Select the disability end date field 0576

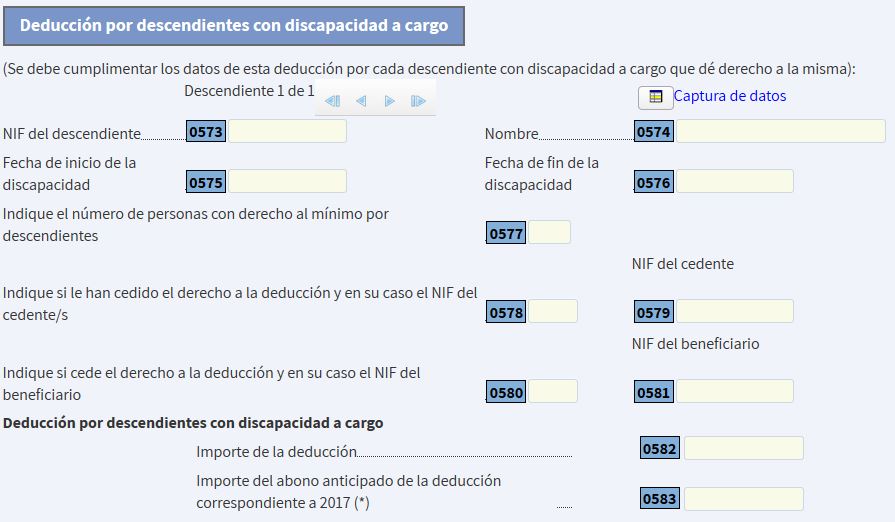pos(735,181)
